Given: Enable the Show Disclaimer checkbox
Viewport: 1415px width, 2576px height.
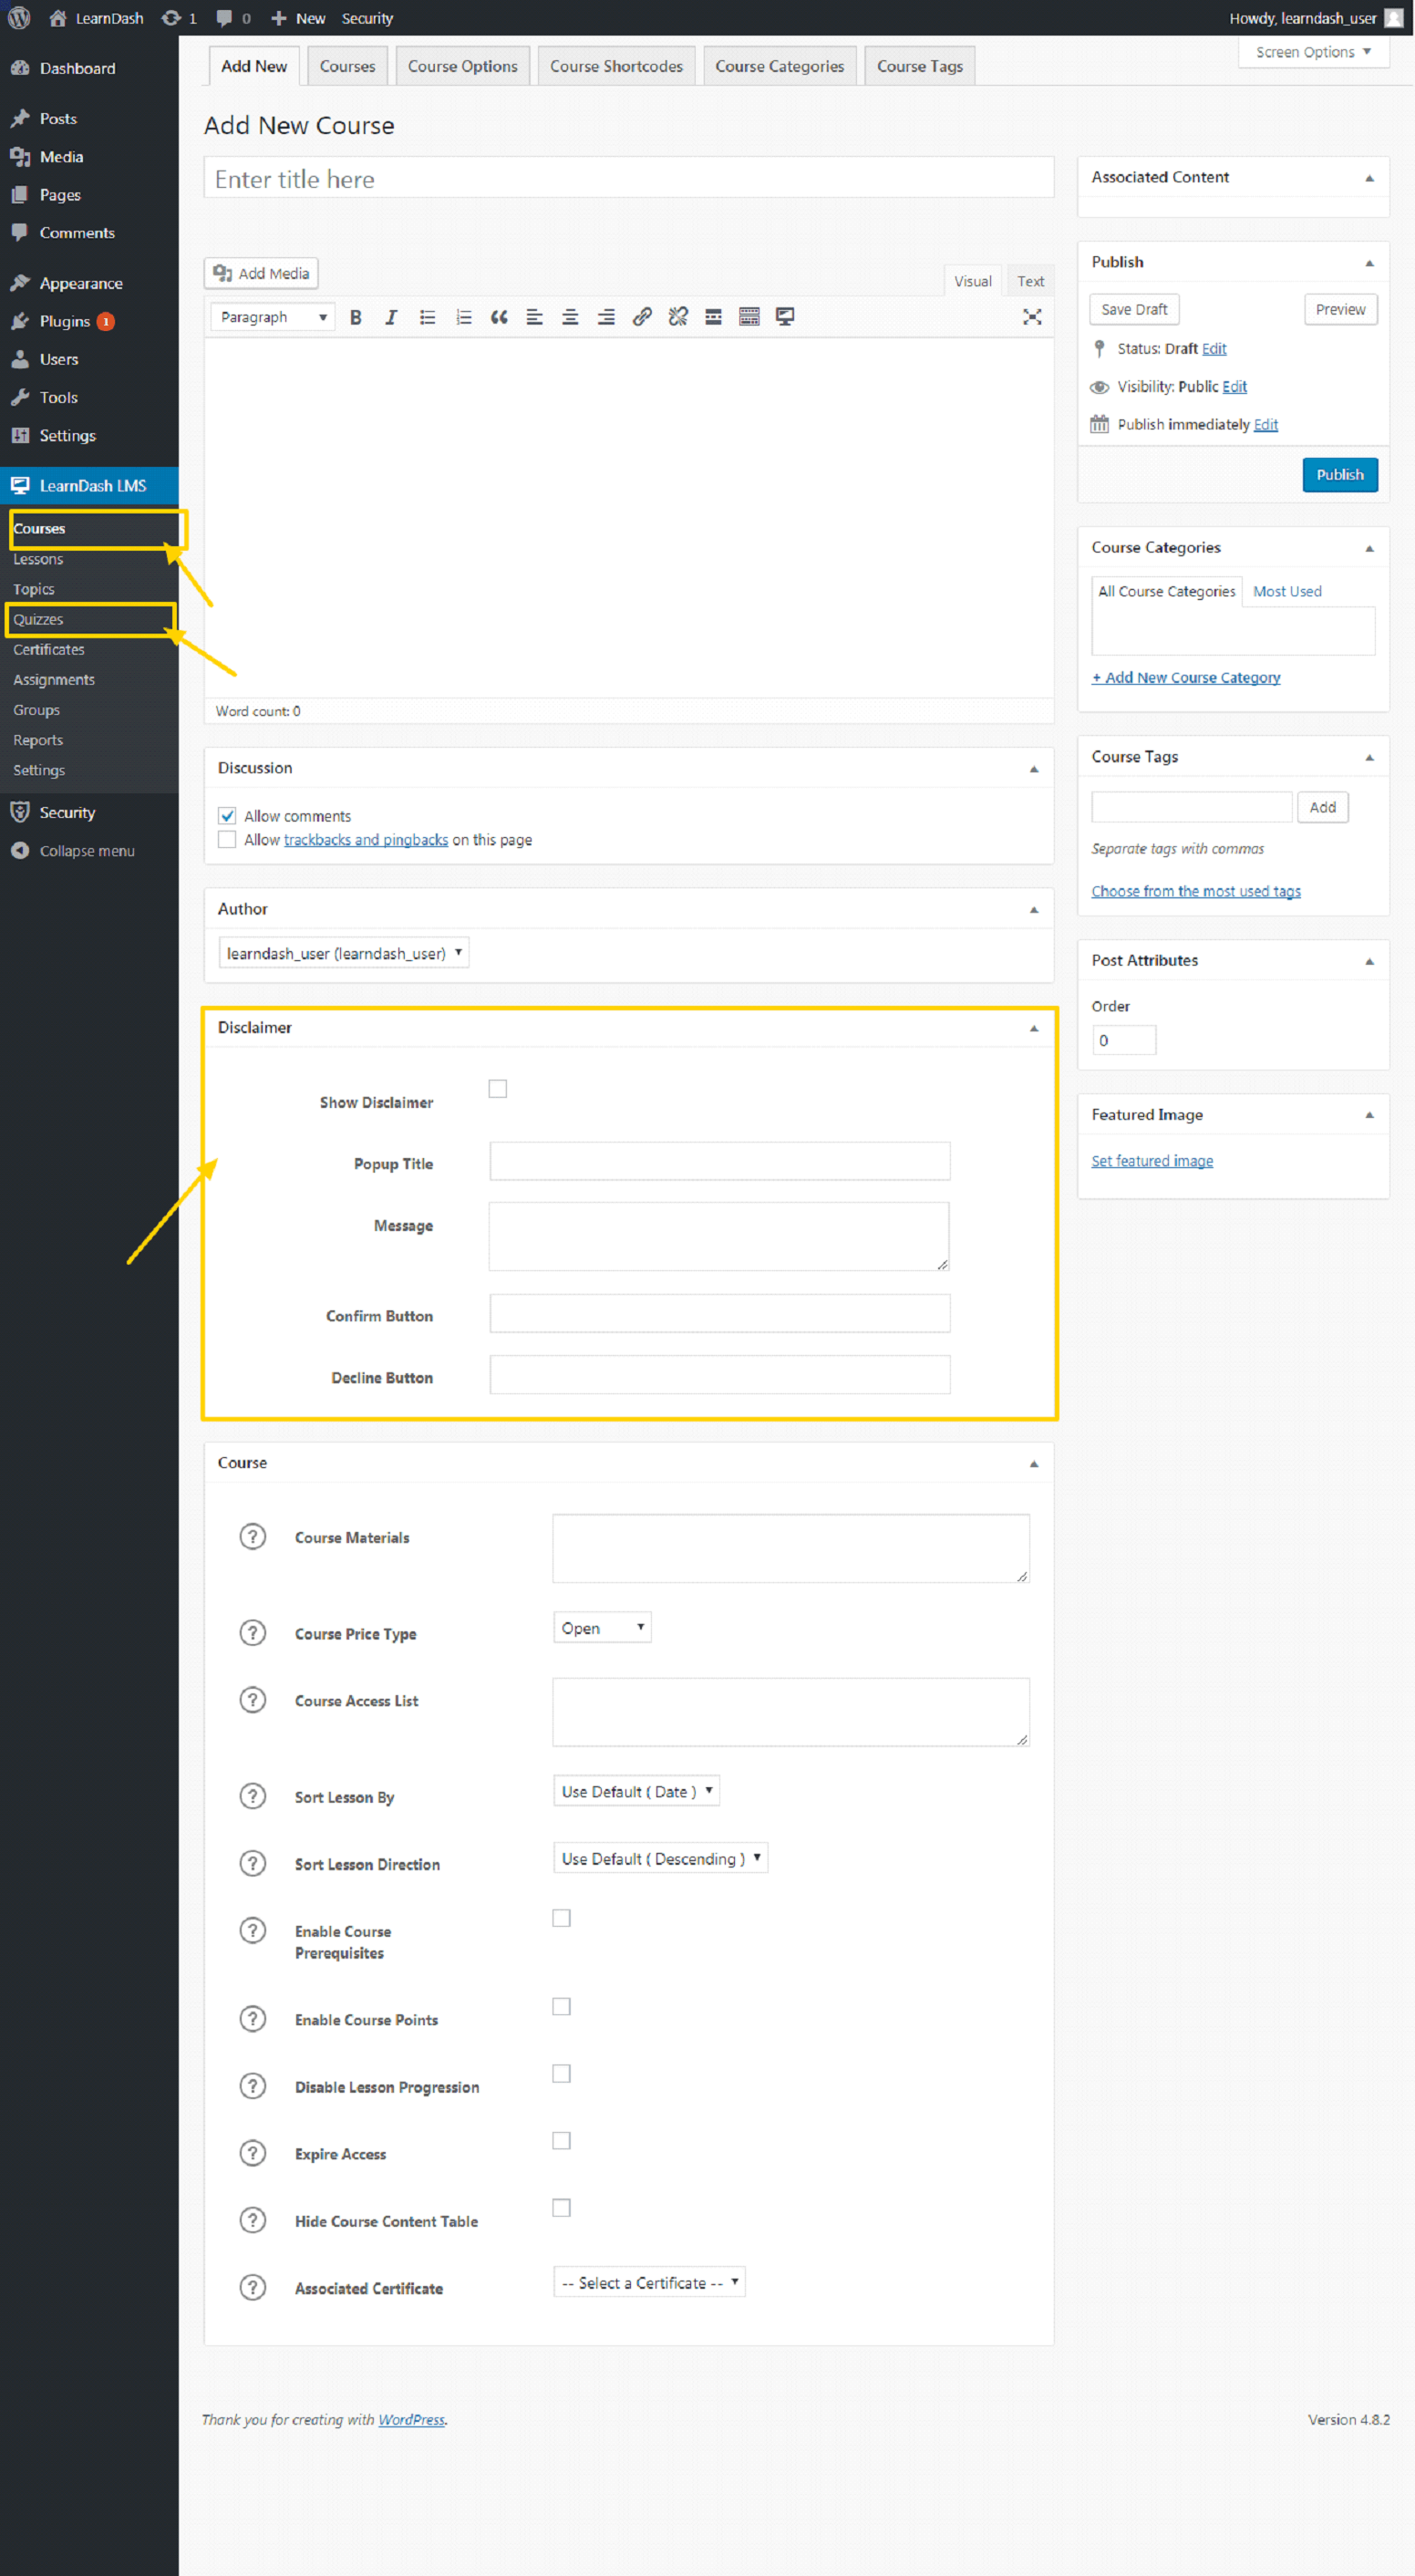Looking at the screenshot, I should click(498, 1088).
